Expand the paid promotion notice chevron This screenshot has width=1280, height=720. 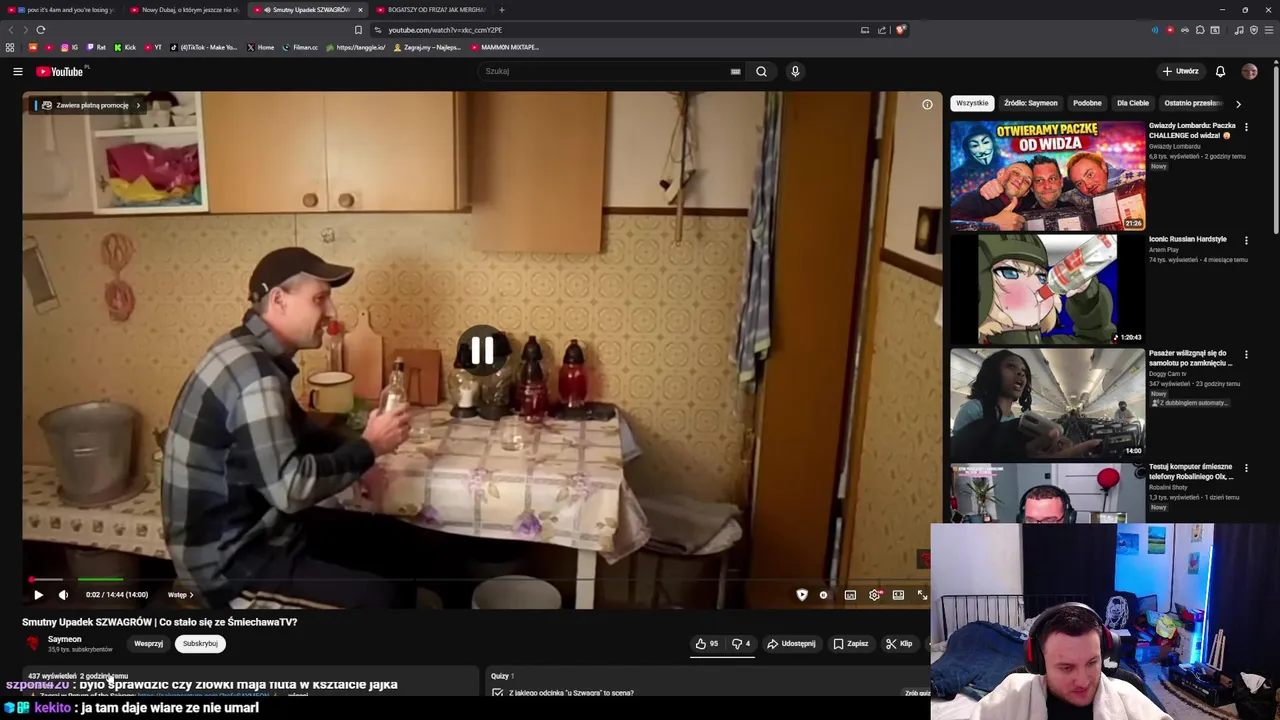[138, 105]
